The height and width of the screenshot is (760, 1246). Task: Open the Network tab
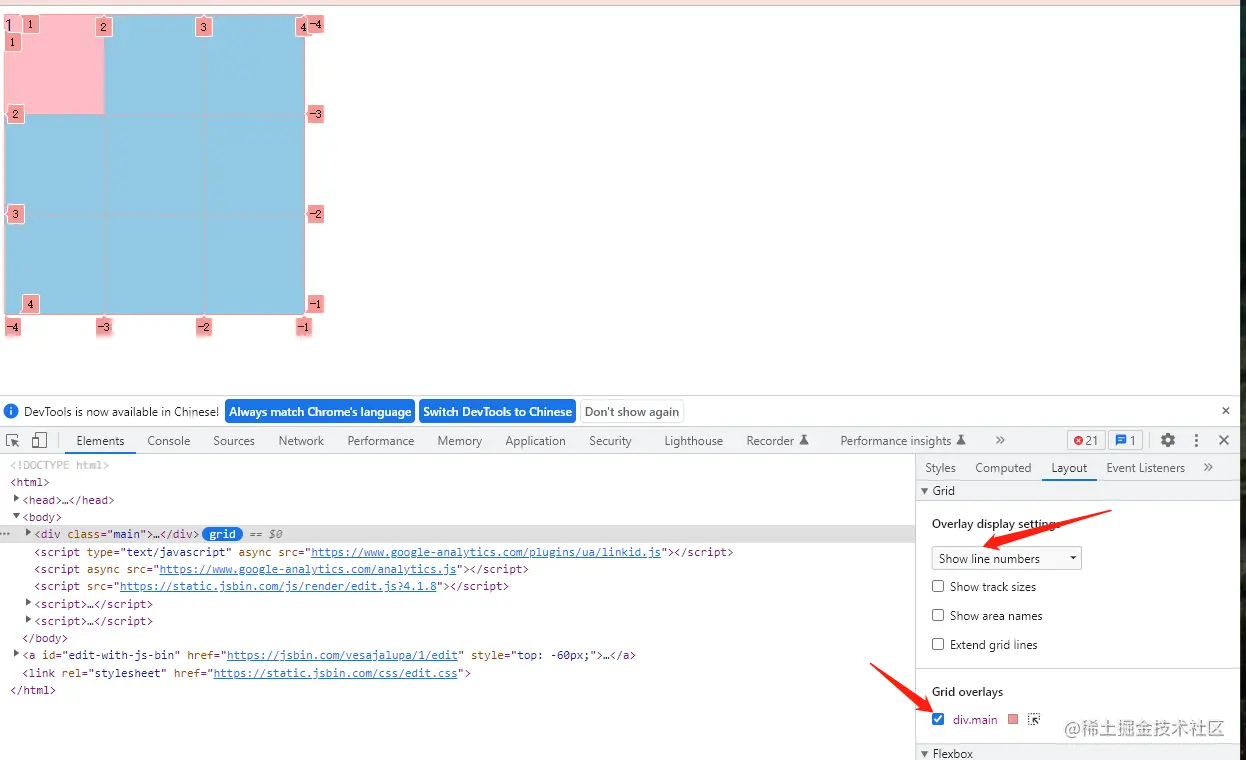pos(301,441)
